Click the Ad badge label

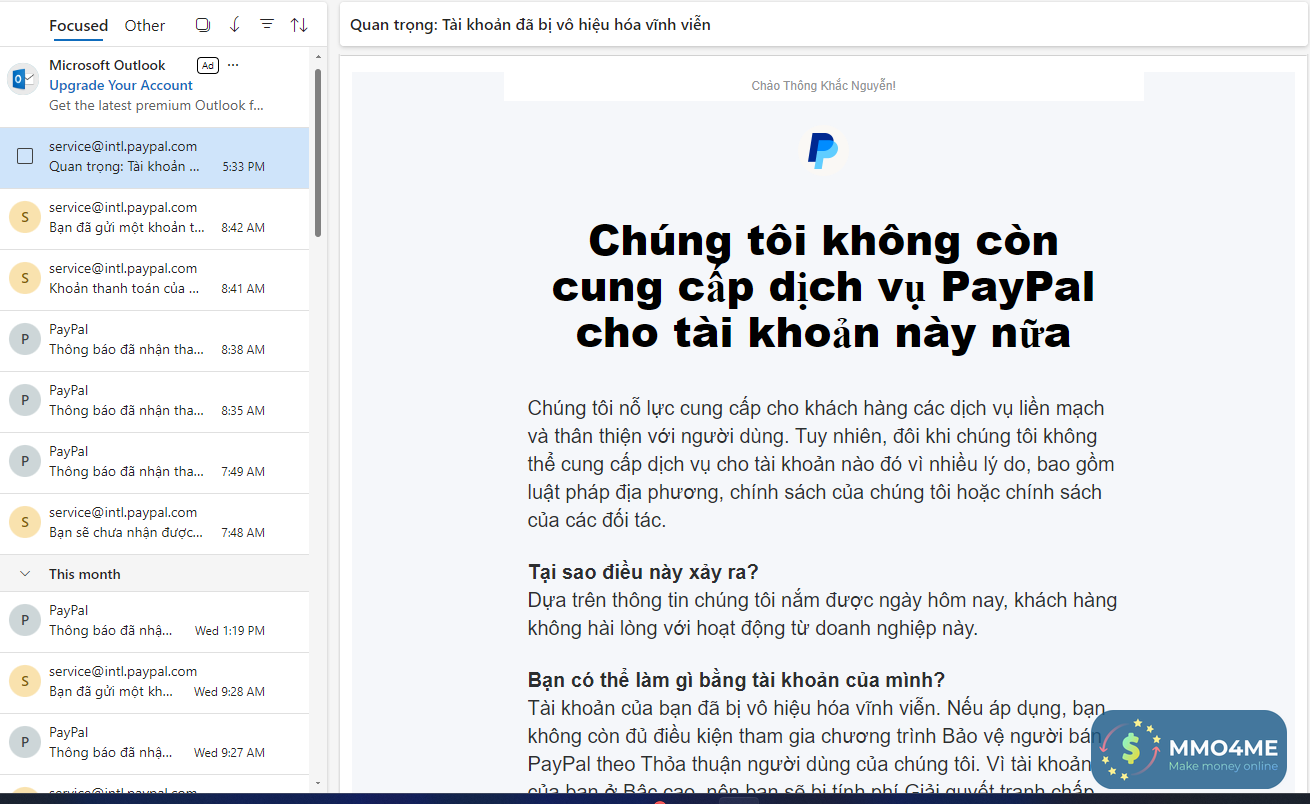pos(208,65)
